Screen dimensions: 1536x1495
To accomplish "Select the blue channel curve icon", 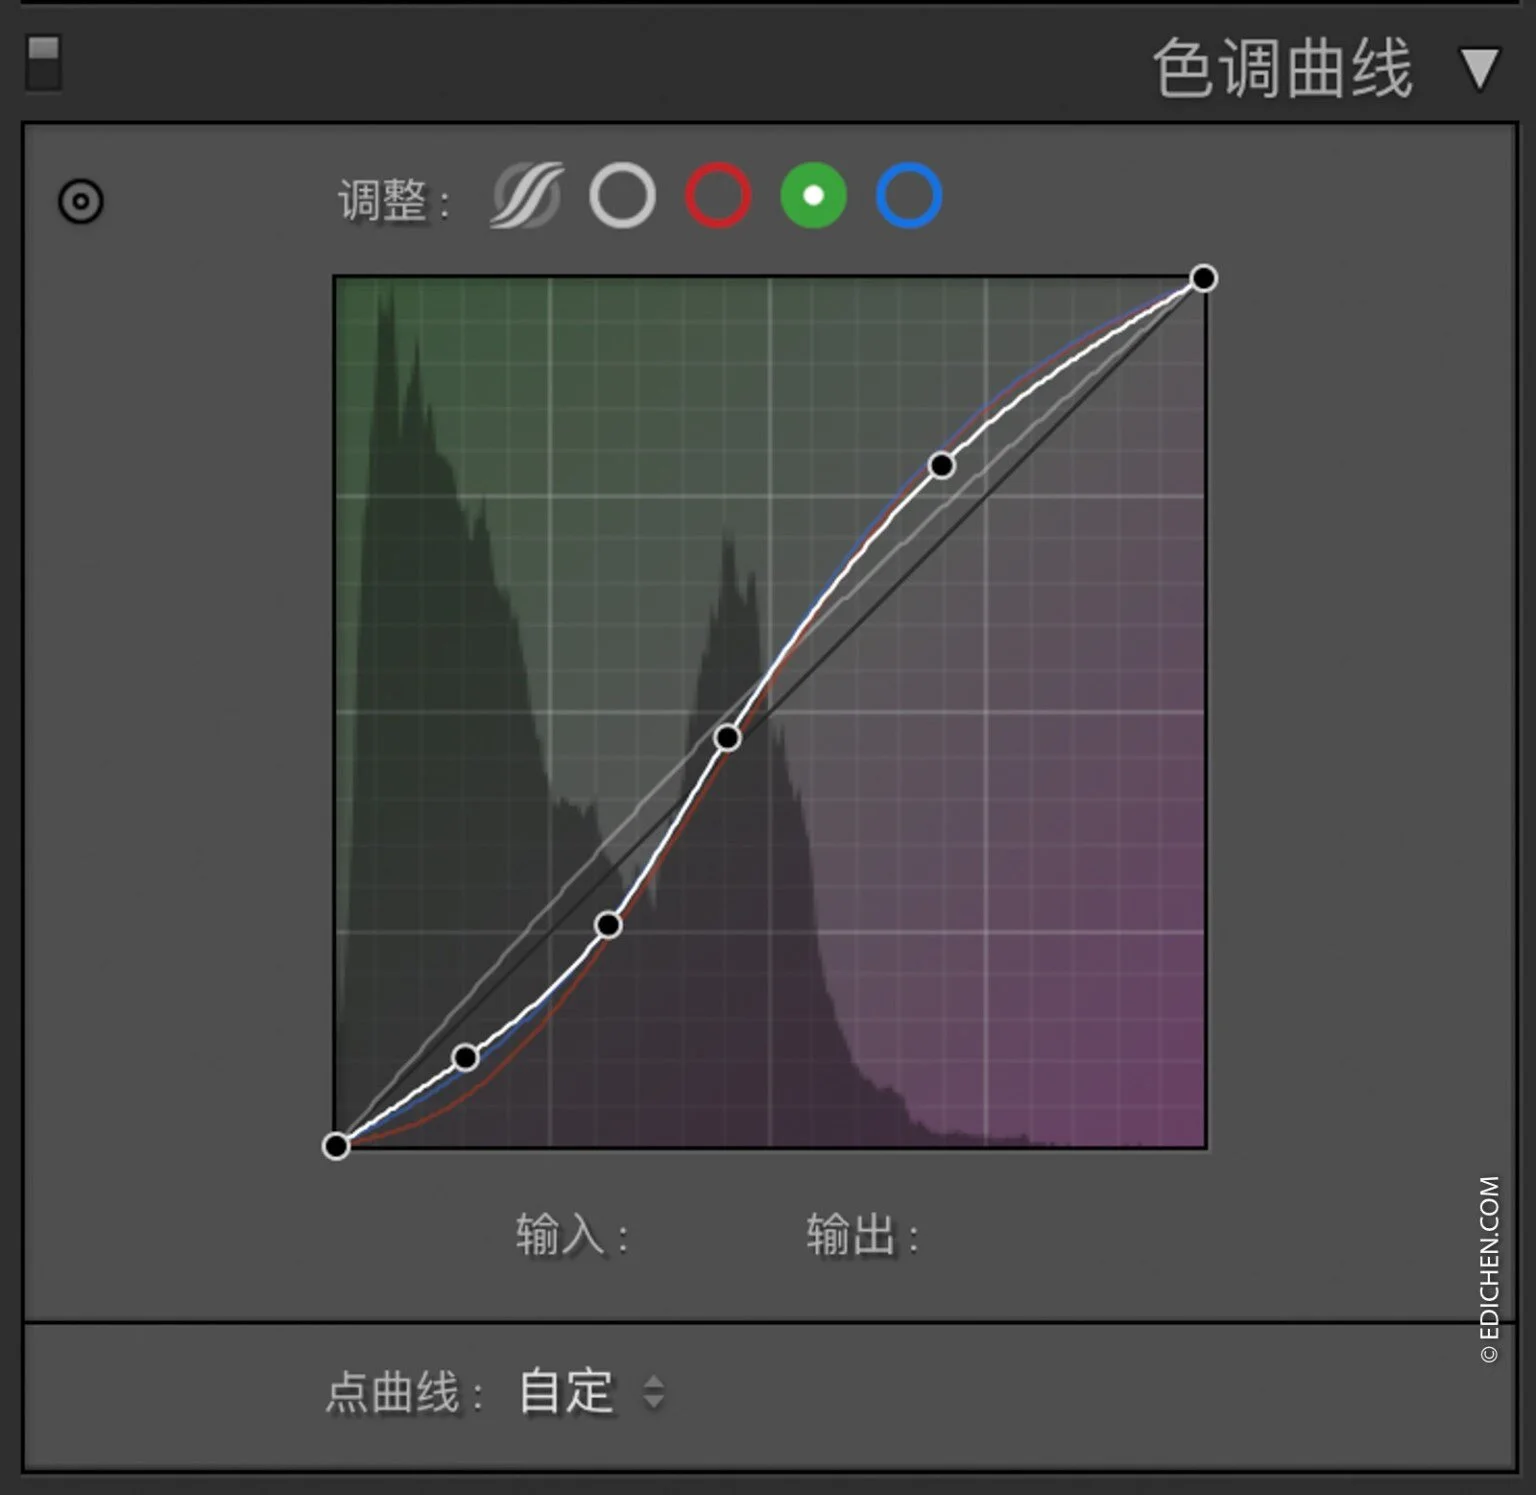I will click(910, 197).
